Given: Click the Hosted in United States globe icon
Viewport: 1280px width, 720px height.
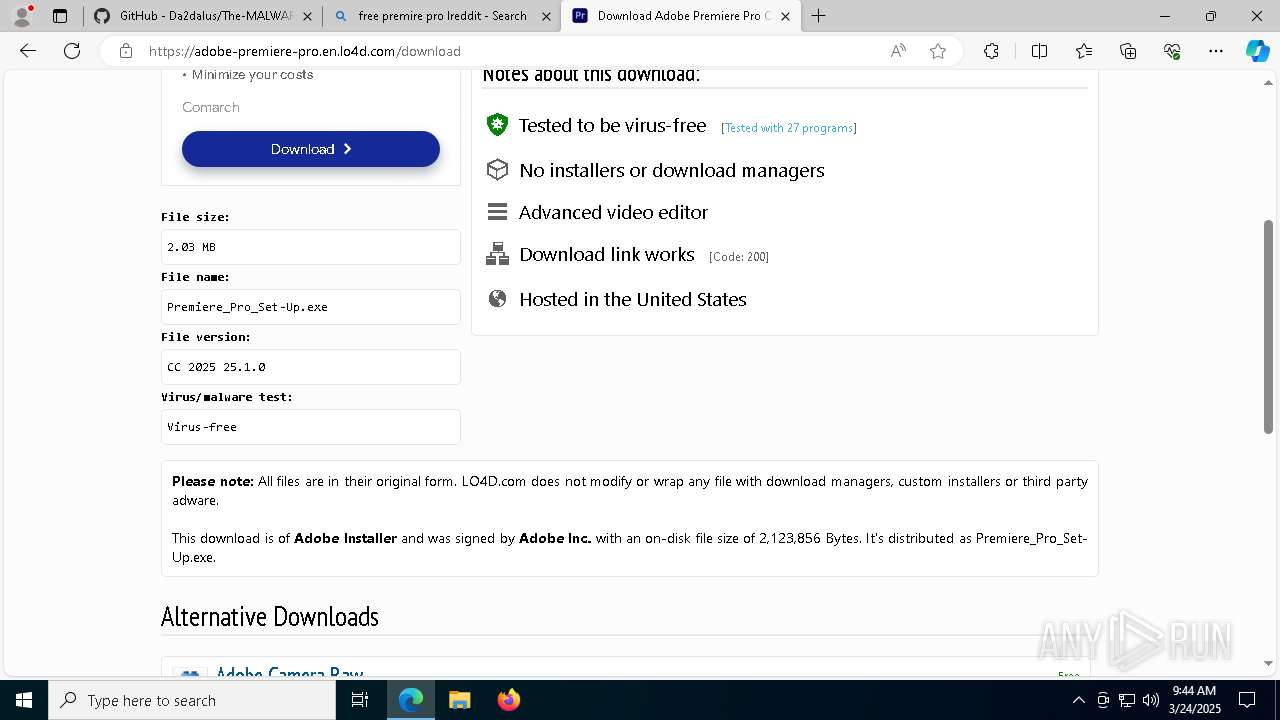Looking at the screenshot, I should [497, 299].
